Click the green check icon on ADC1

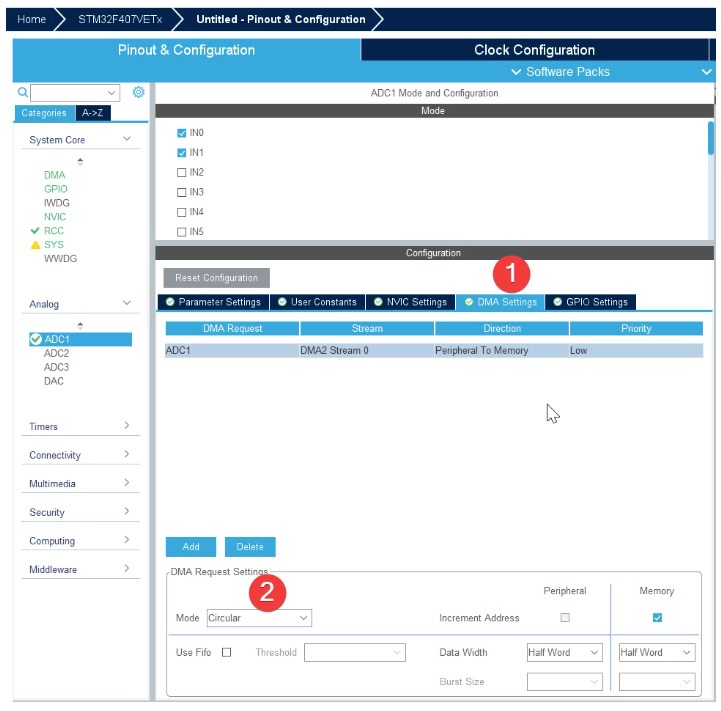pyautogui.click(x=36, y=339)
